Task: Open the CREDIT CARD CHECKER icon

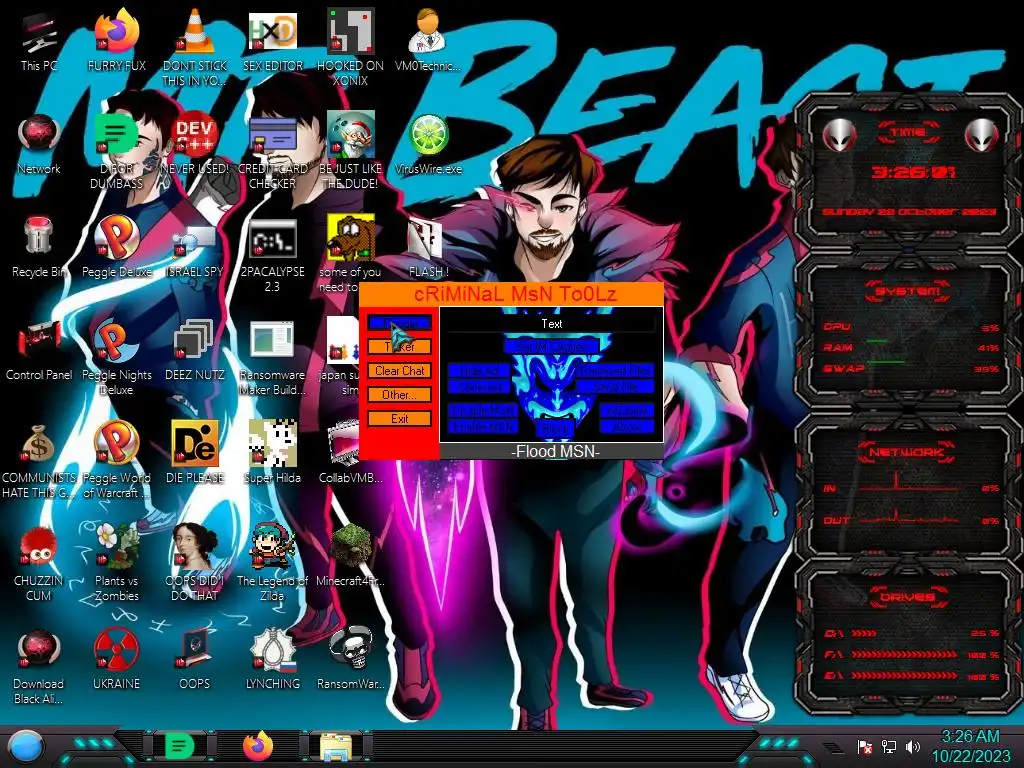Action: (272, 152)
